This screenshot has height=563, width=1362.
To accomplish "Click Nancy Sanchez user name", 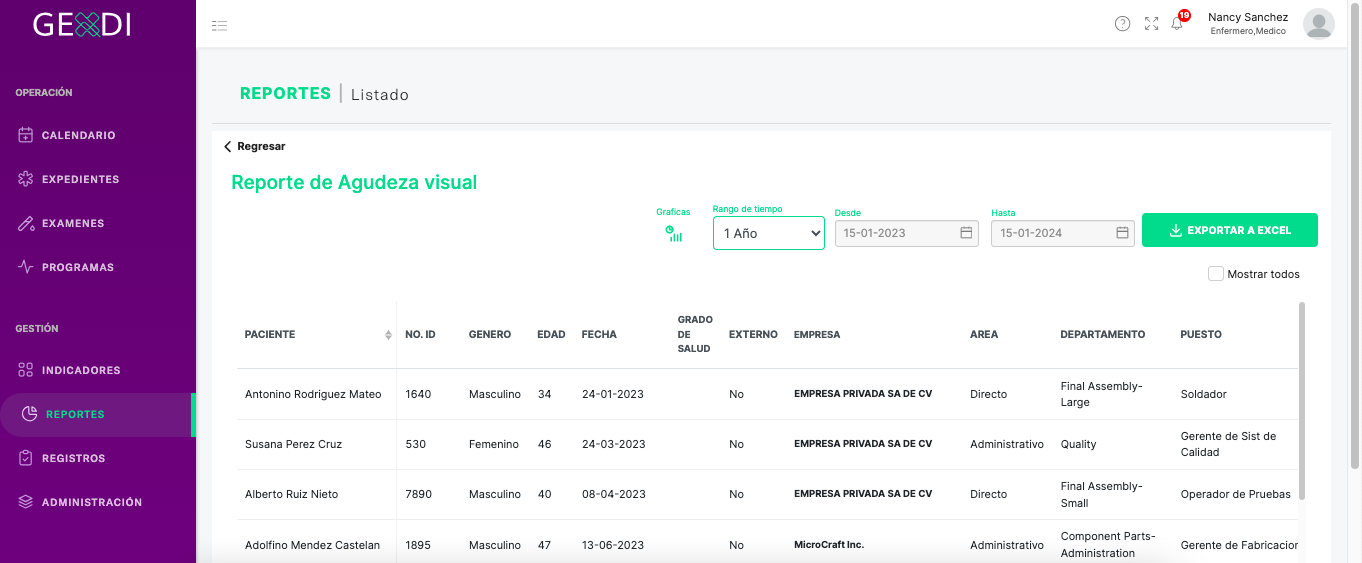I will [x=1248, y=17].
